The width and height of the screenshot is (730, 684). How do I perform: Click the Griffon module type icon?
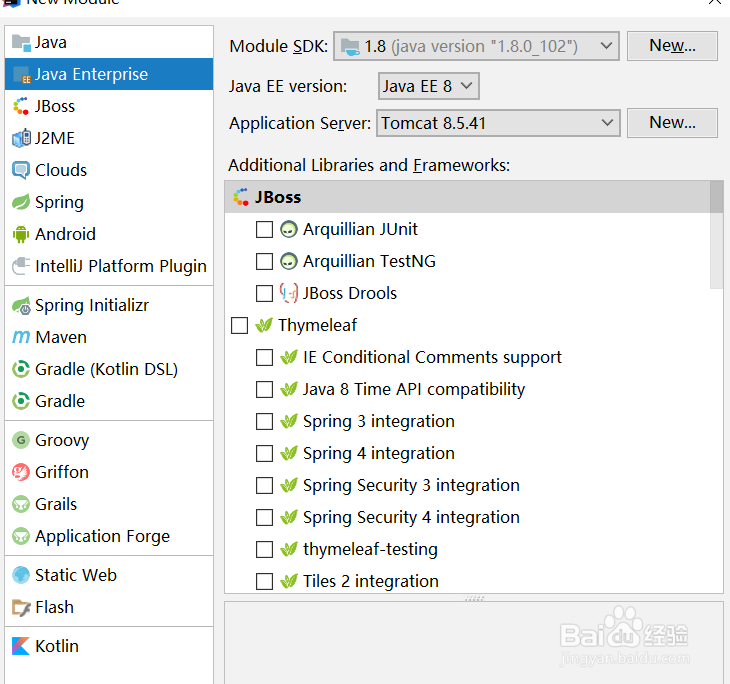click(21, 472)
